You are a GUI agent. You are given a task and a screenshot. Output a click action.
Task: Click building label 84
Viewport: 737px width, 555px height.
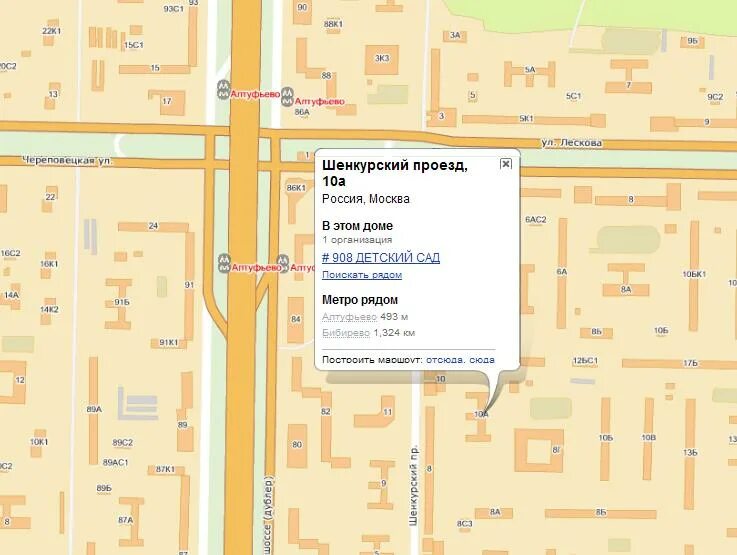coord(296,319)
